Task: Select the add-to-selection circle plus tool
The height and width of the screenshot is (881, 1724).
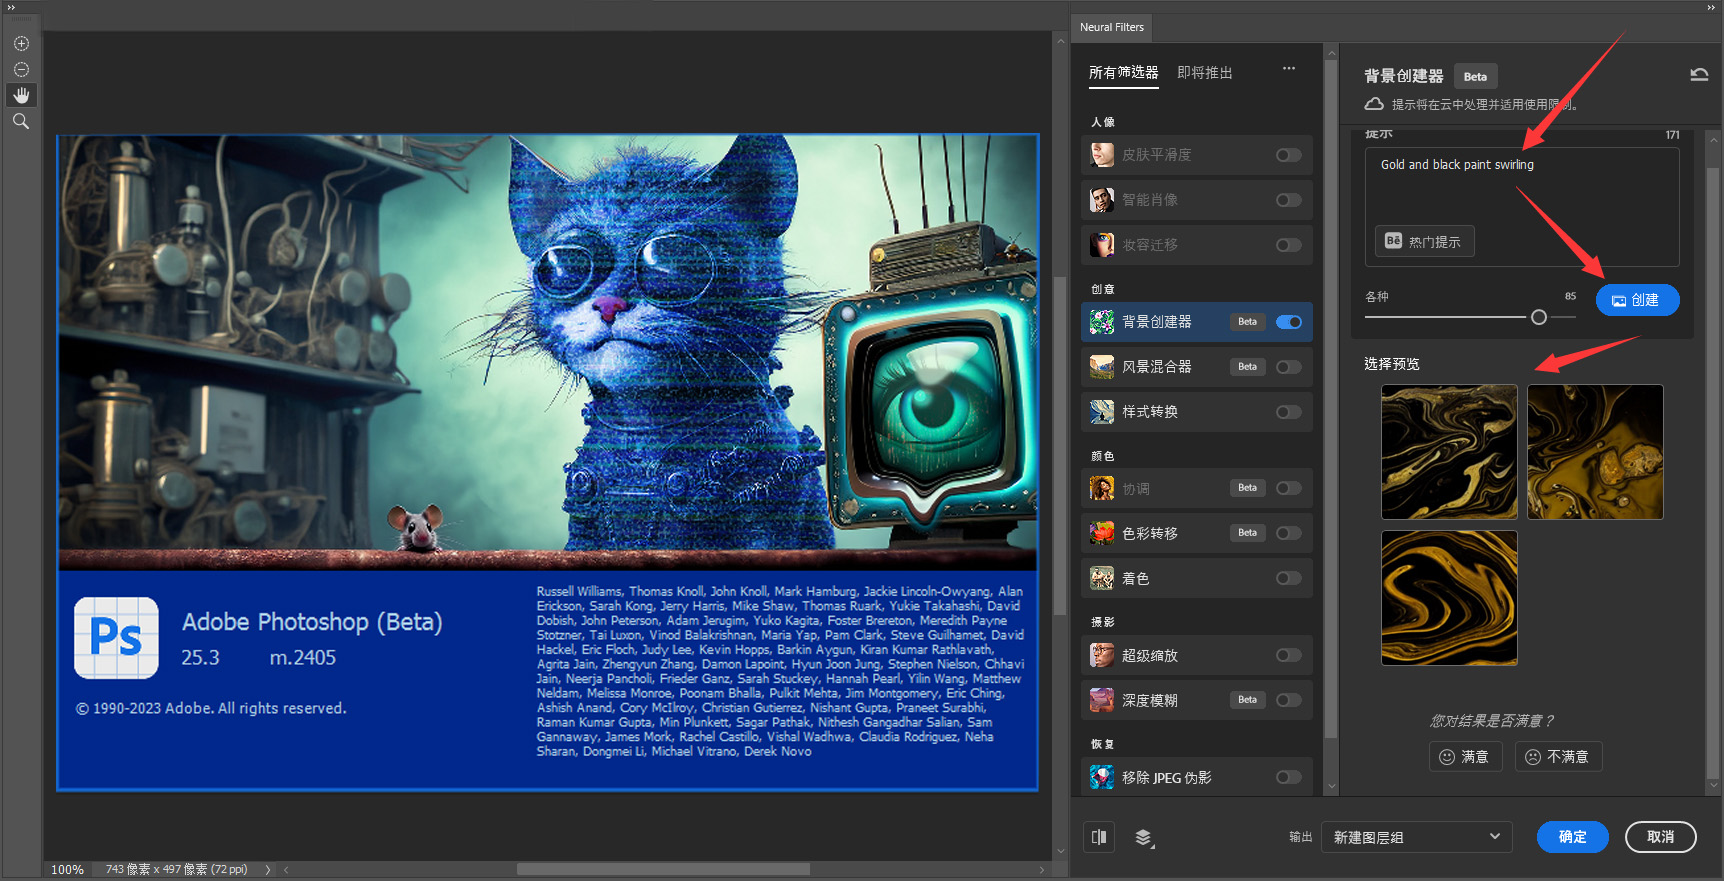Action: click(x=21, y=44)
